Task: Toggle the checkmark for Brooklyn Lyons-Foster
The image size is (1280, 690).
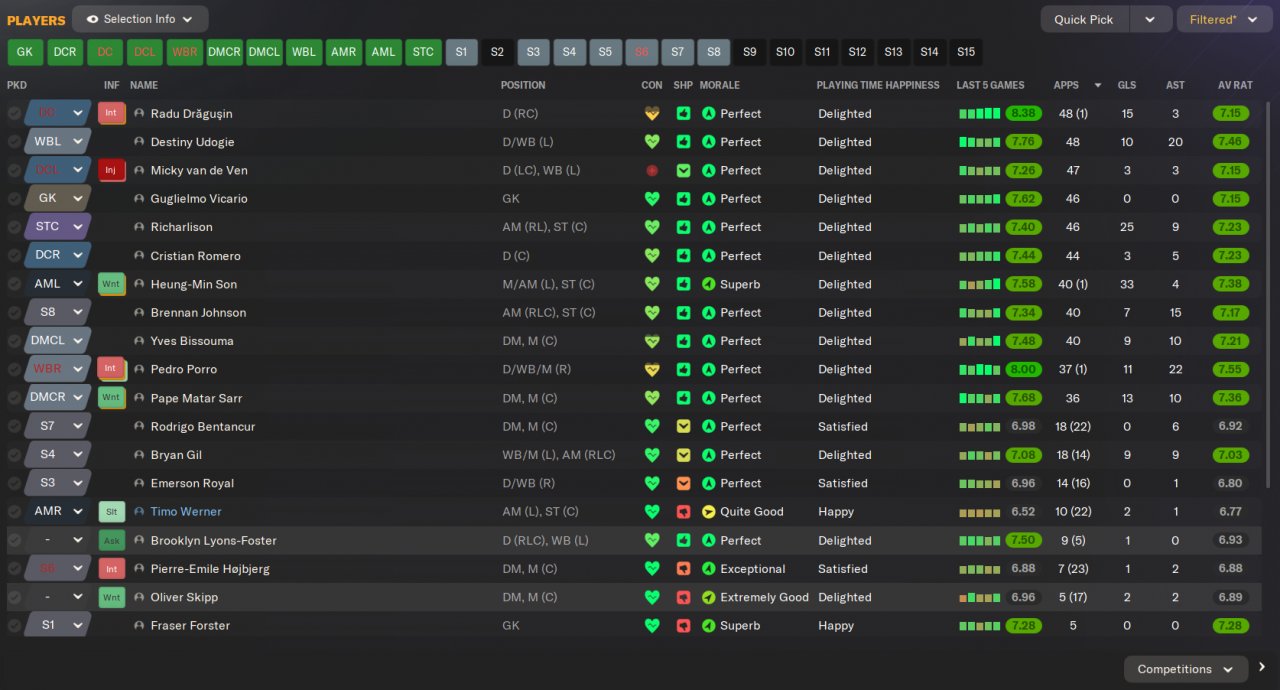Action: (14, 541)
